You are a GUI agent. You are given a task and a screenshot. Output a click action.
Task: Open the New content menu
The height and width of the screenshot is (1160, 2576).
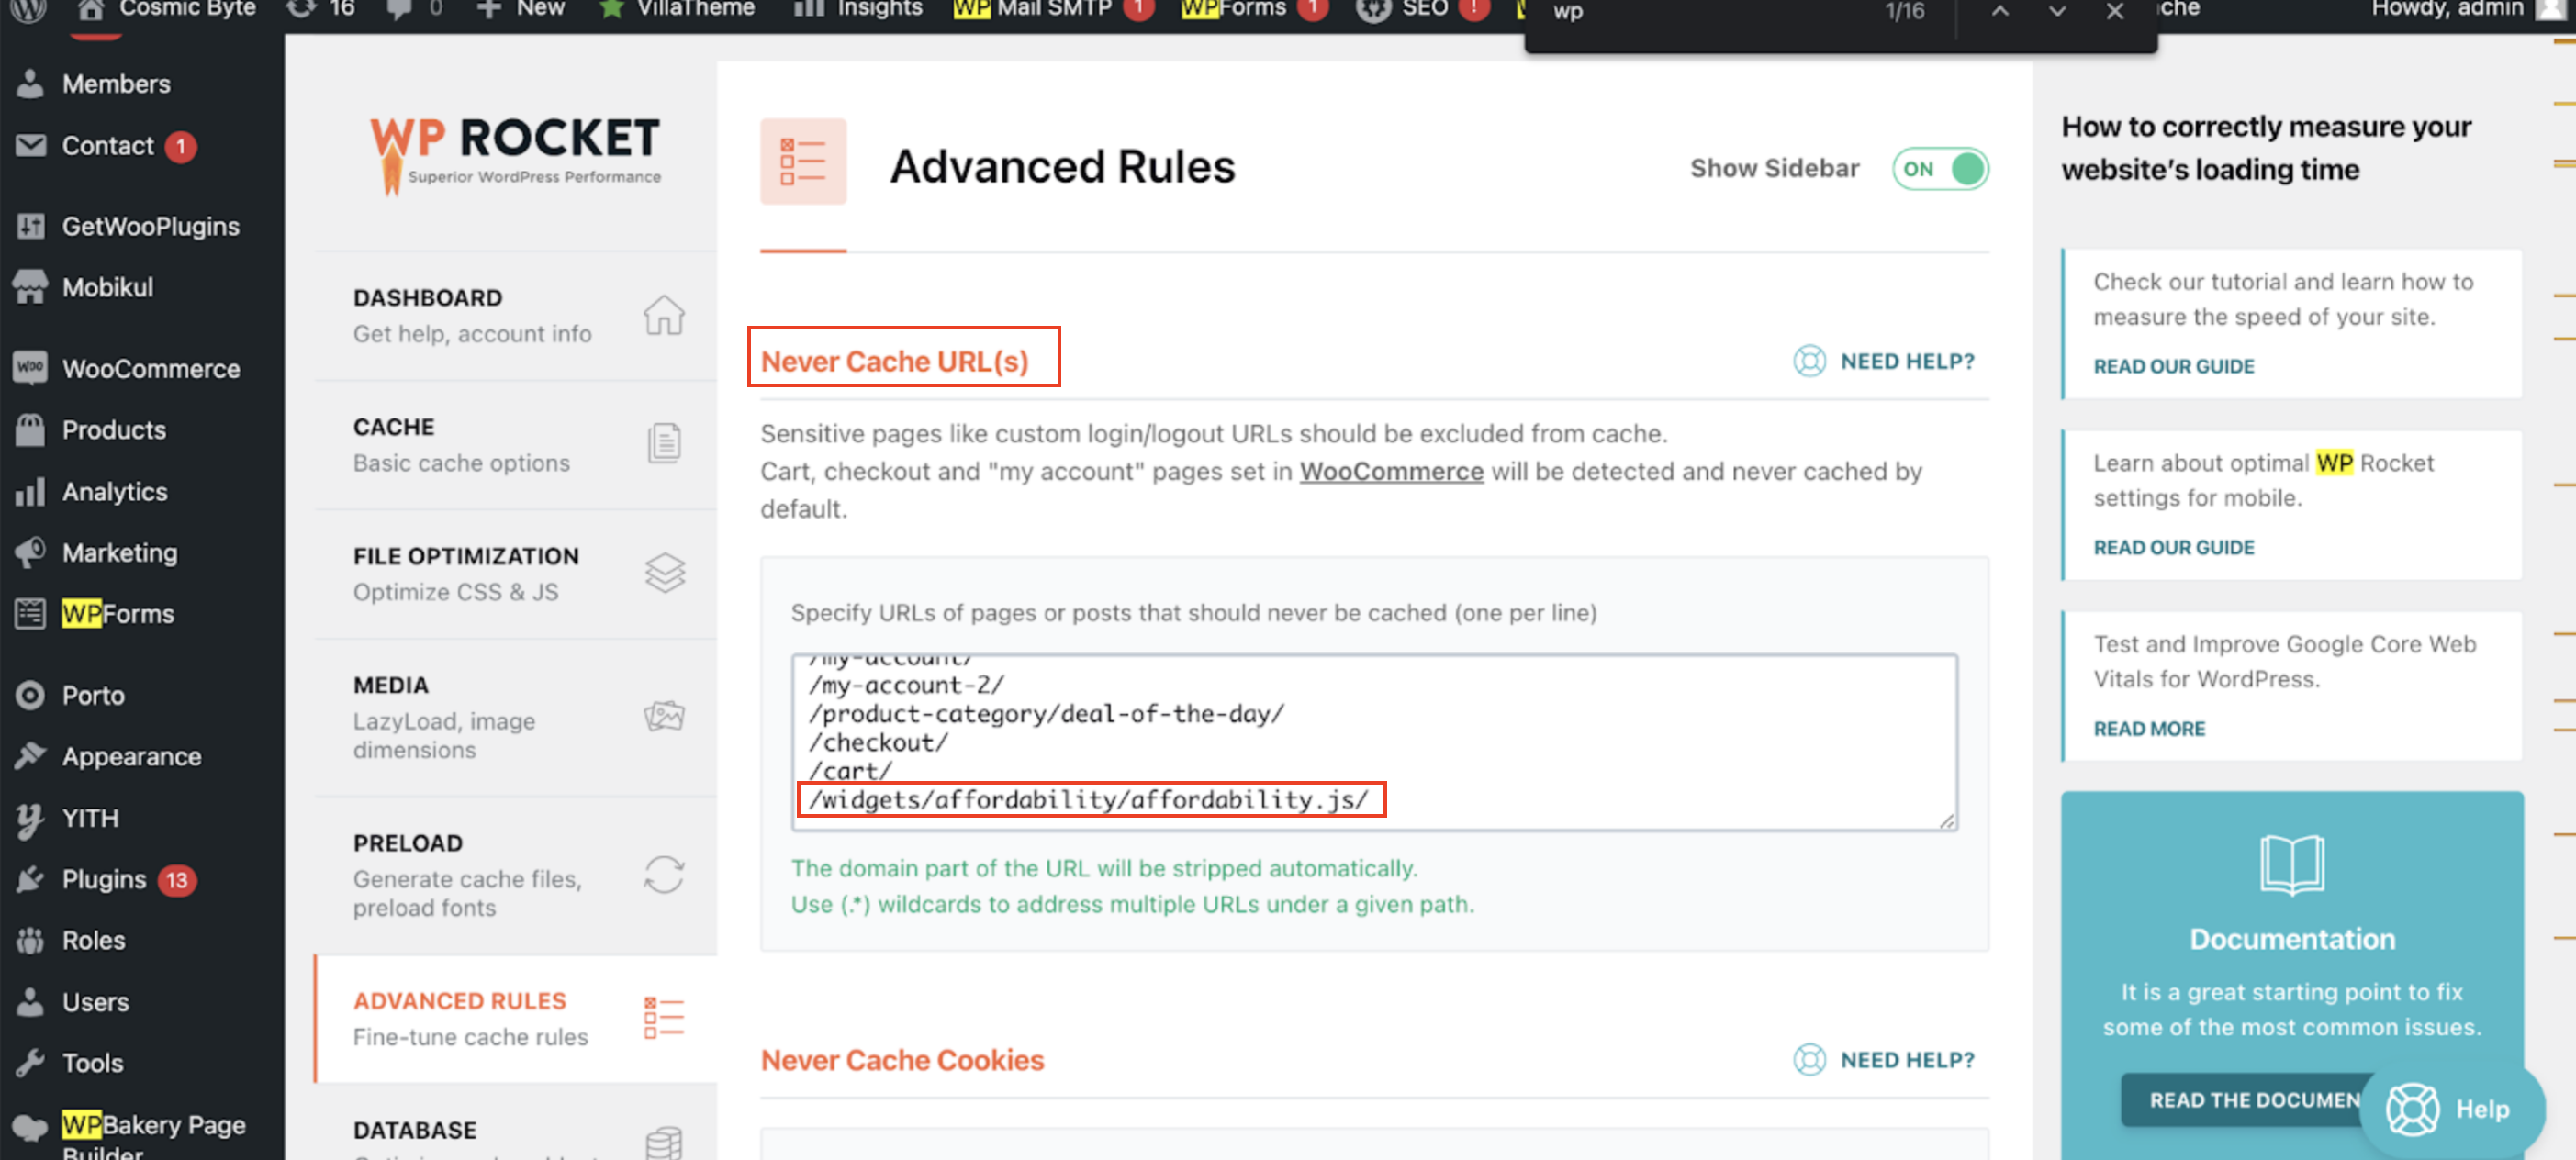click(521, 10)
